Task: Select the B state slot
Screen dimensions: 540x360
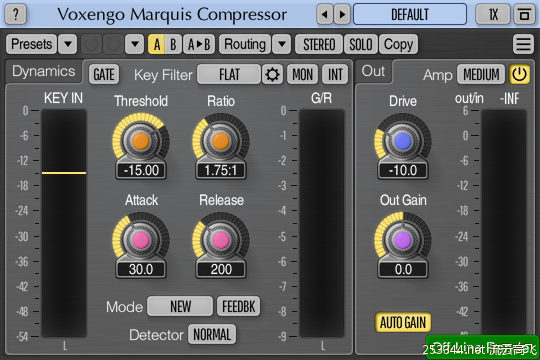Action: click(173, 44)
